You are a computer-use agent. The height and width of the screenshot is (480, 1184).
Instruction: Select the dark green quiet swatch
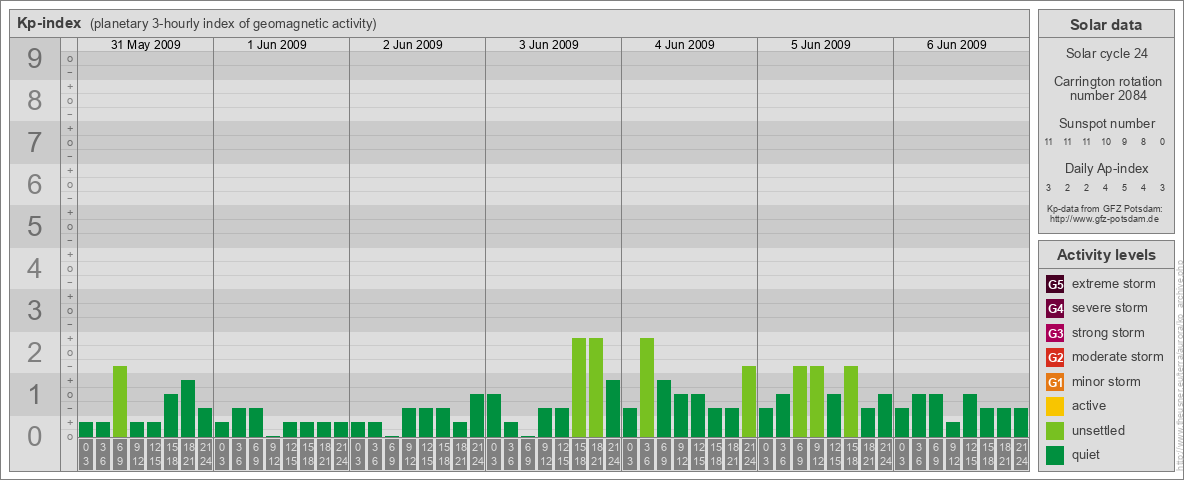[1056, 455]
